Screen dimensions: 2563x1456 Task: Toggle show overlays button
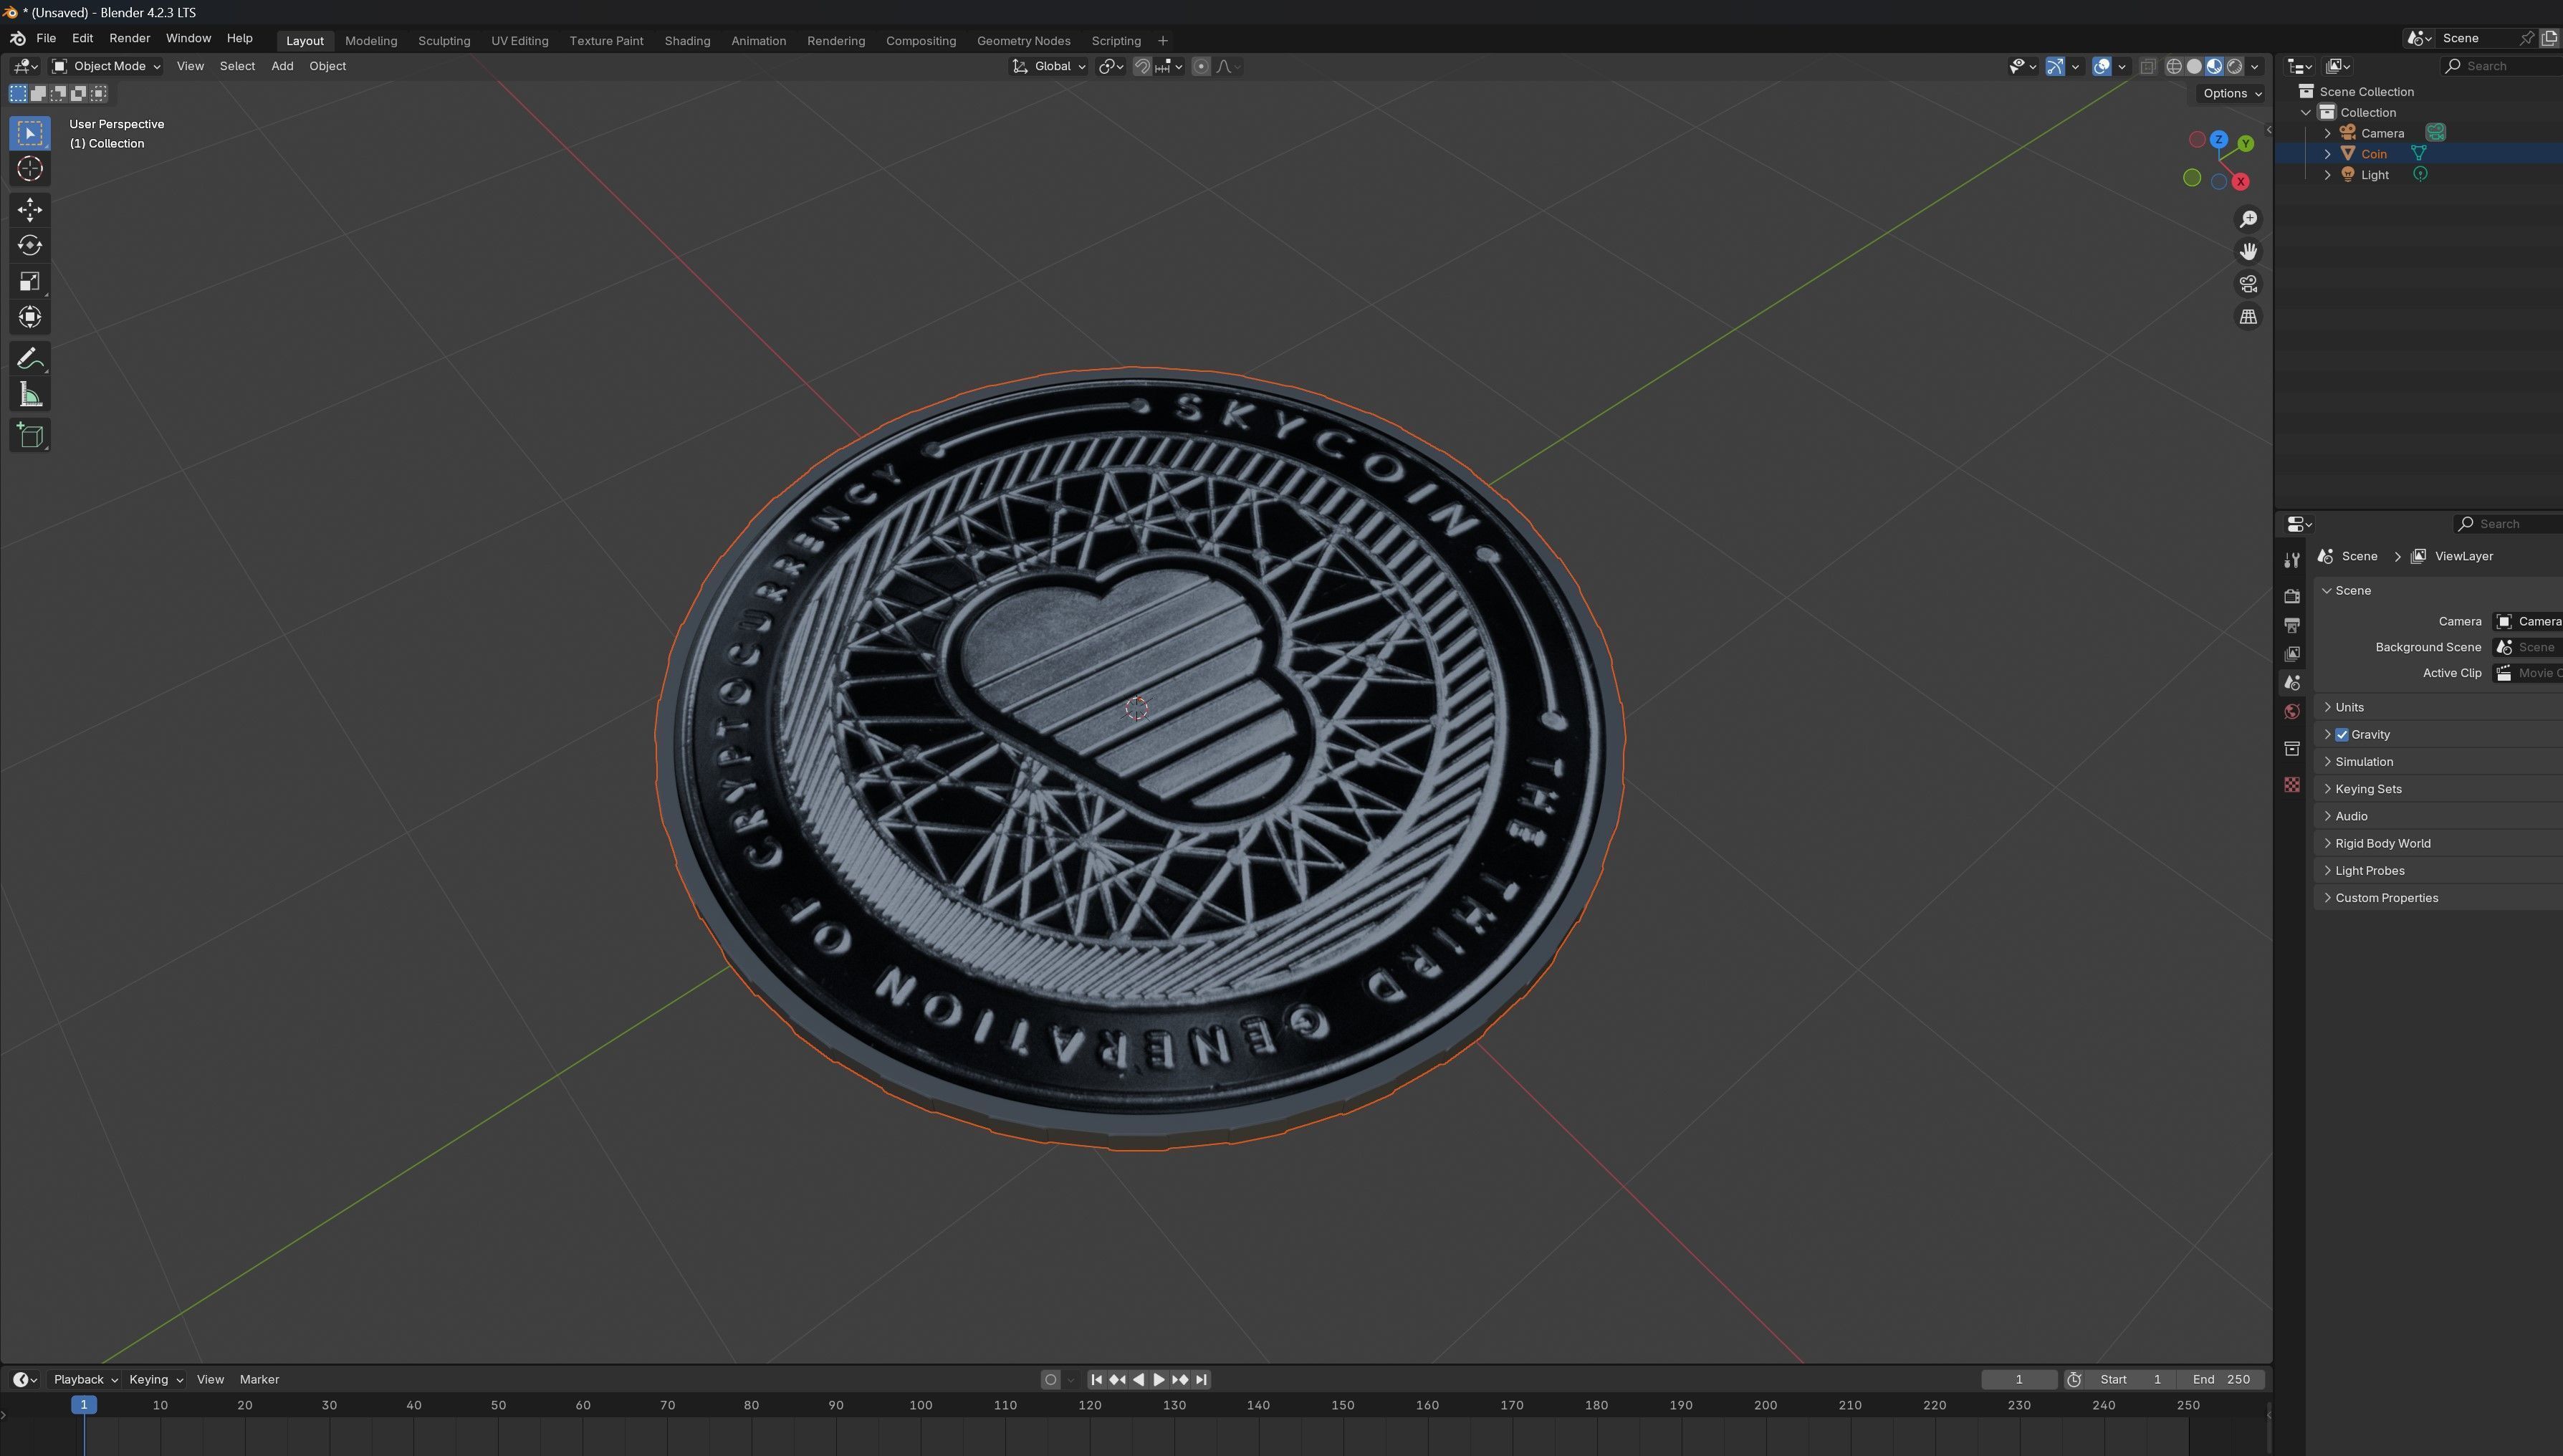pos(2101,66)
